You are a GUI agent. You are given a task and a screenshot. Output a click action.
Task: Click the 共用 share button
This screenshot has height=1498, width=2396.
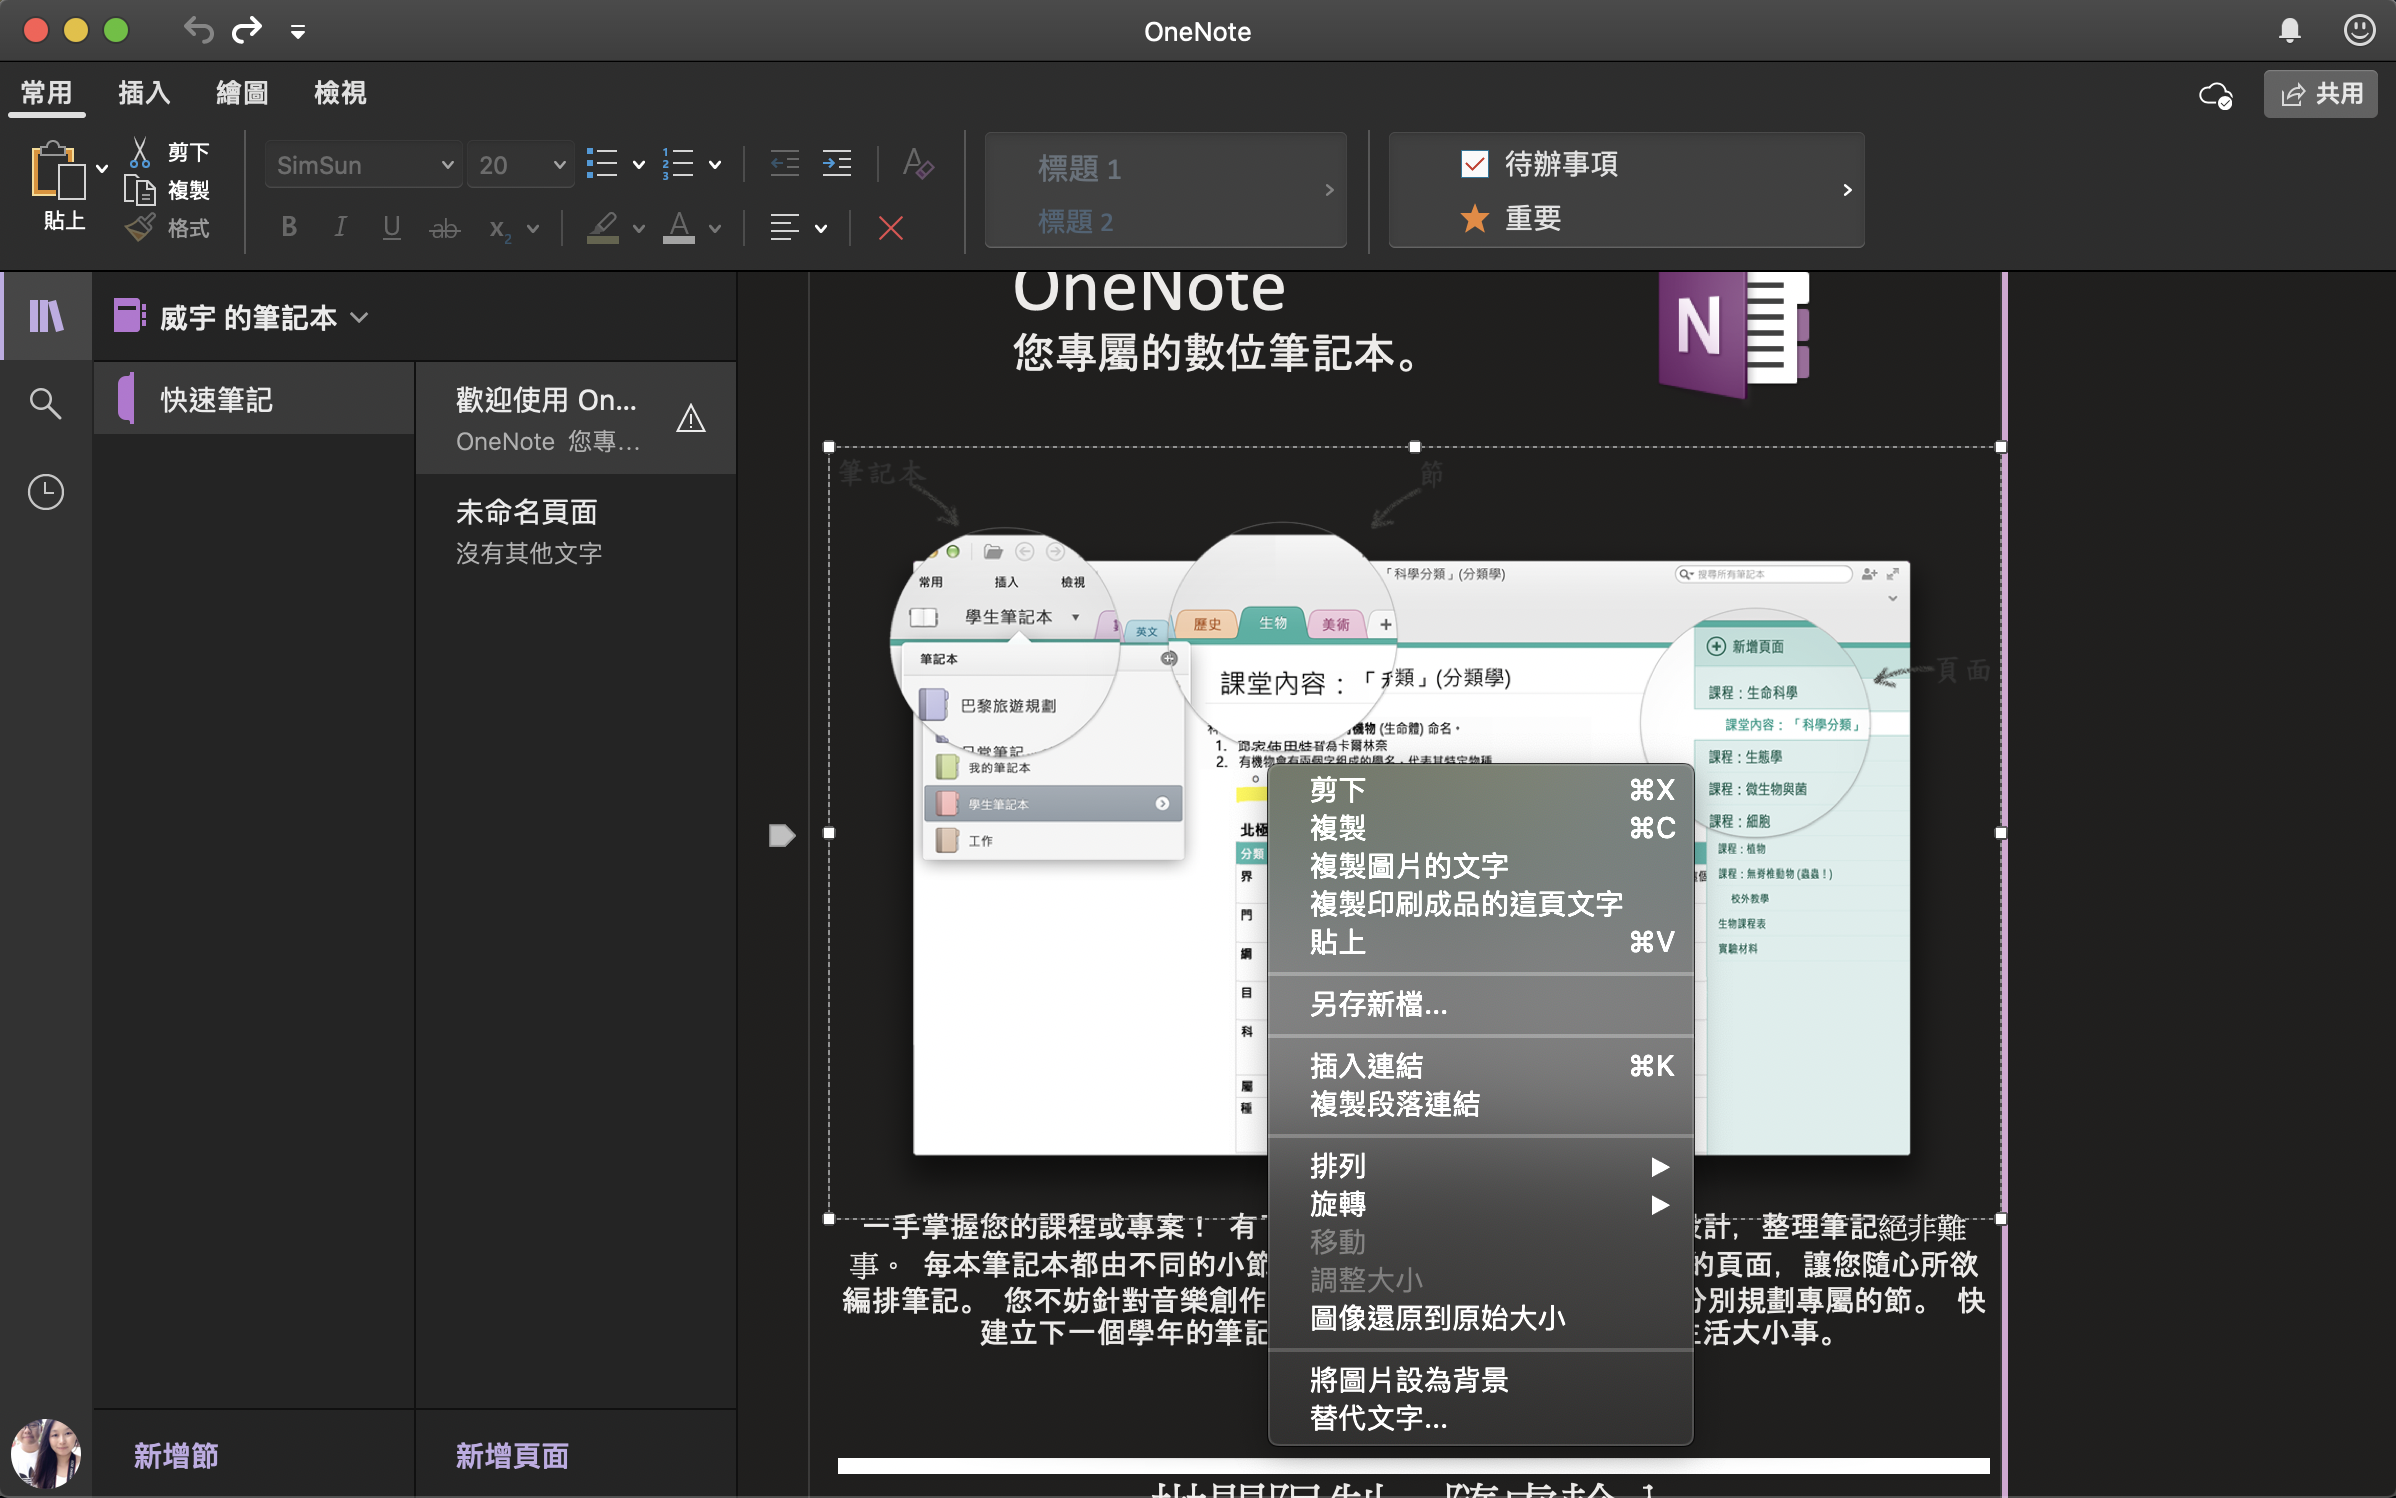point(2321,94)
